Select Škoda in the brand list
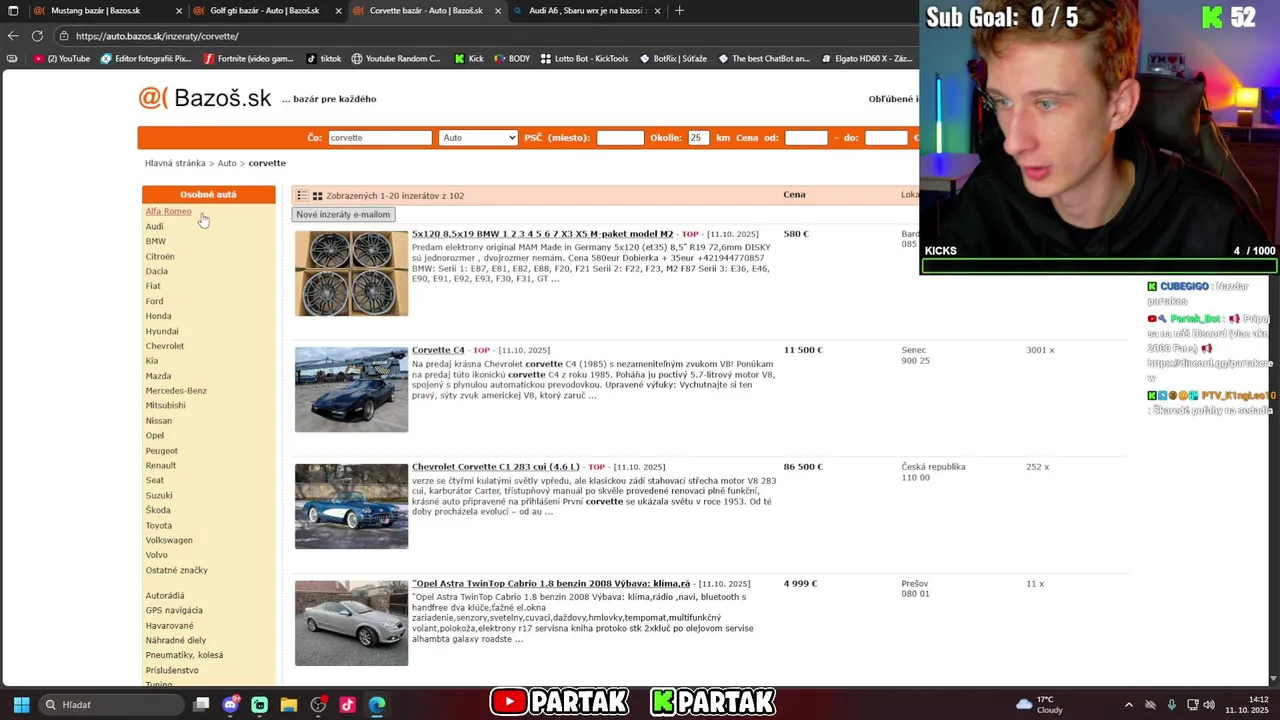The height and width of the screenshot is (720, 1280). tap(158, 510)
